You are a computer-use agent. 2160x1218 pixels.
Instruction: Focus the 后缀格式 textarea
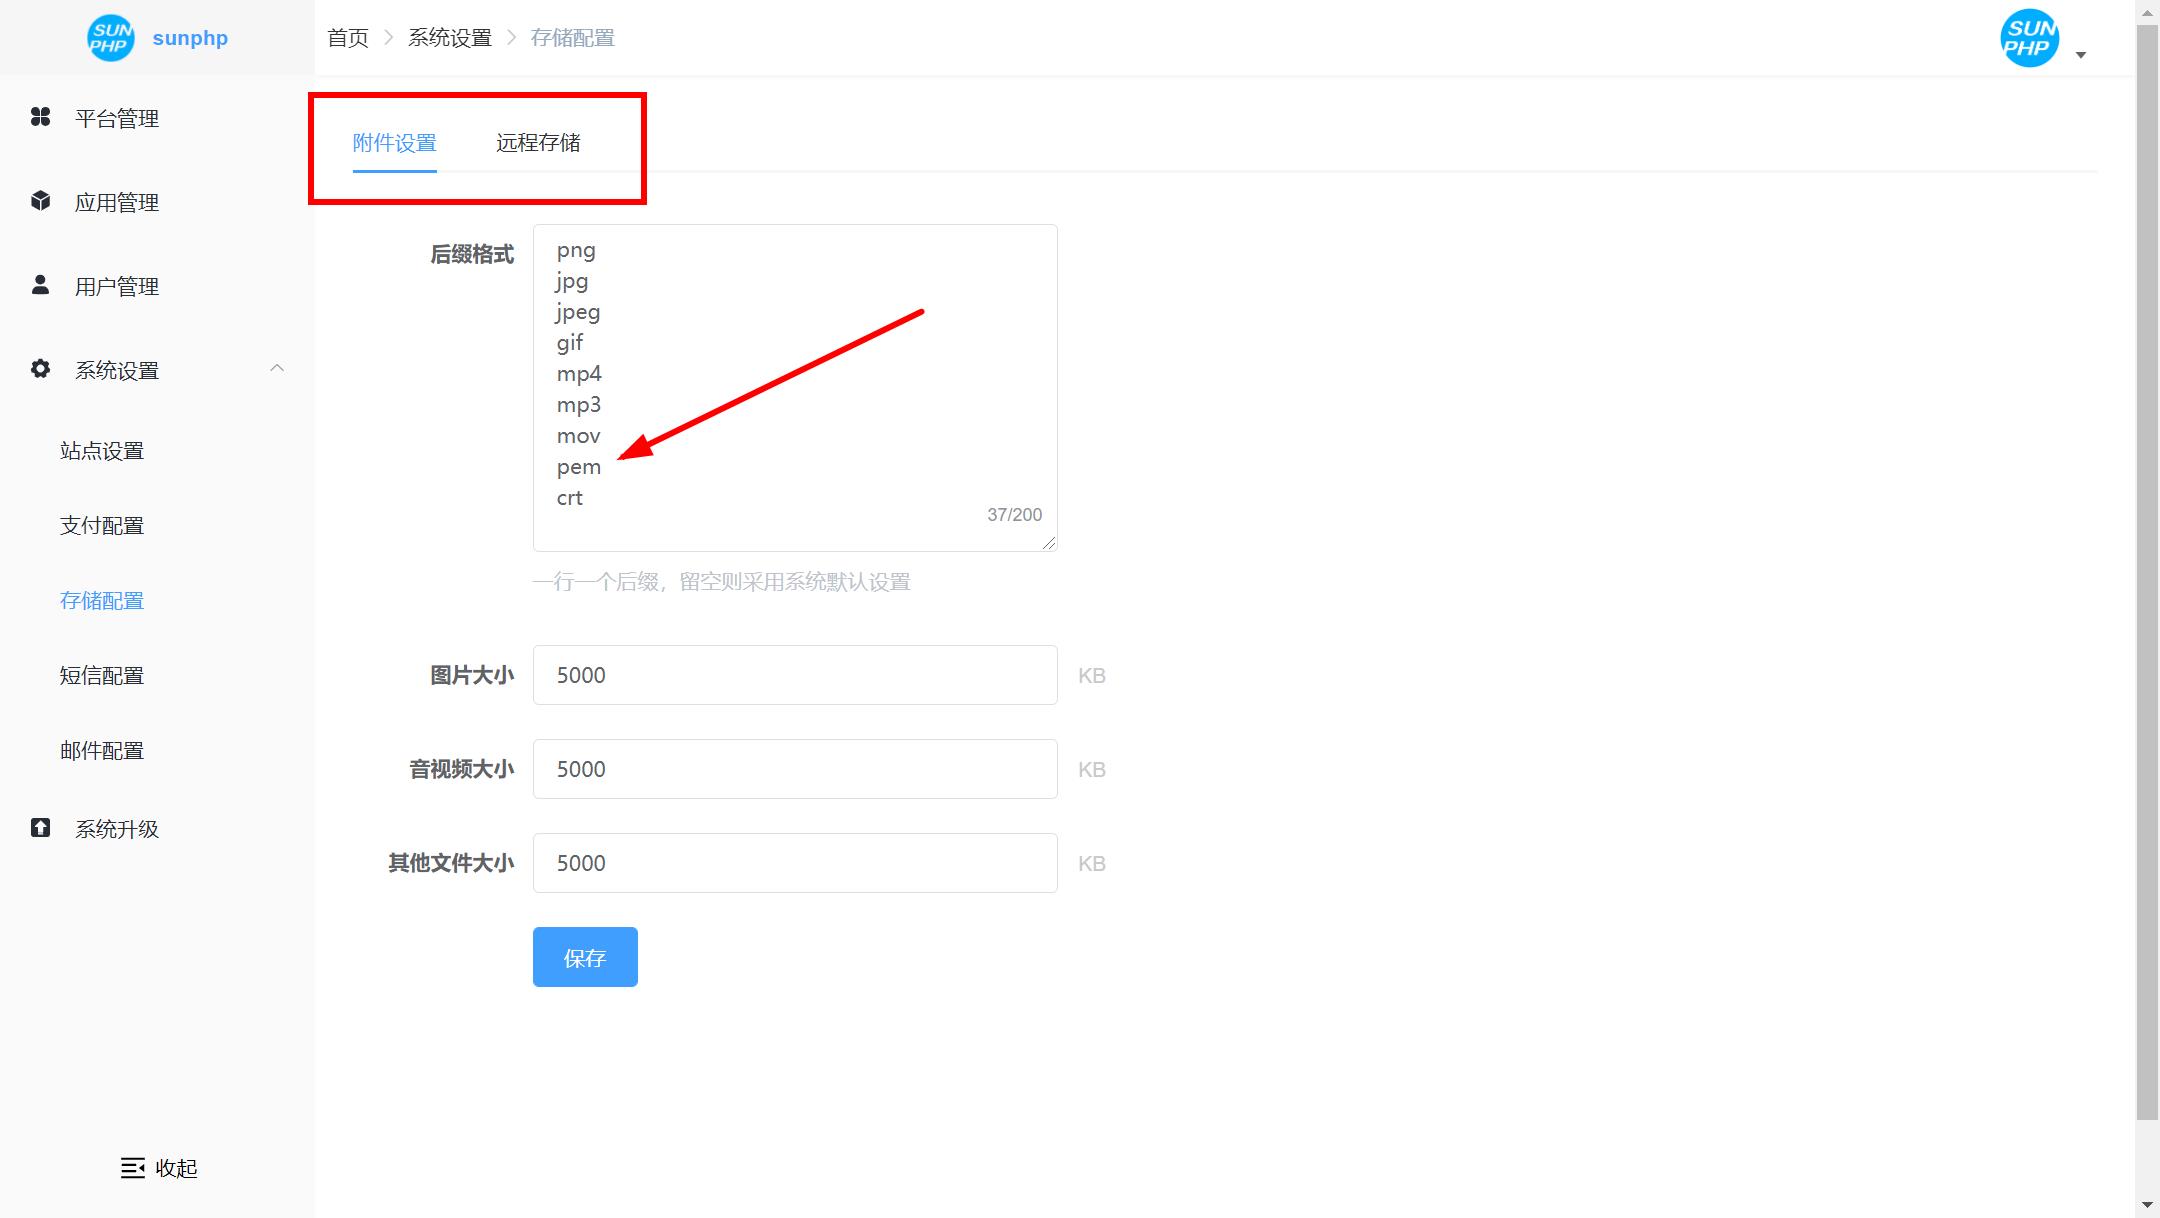click(795, 388)
